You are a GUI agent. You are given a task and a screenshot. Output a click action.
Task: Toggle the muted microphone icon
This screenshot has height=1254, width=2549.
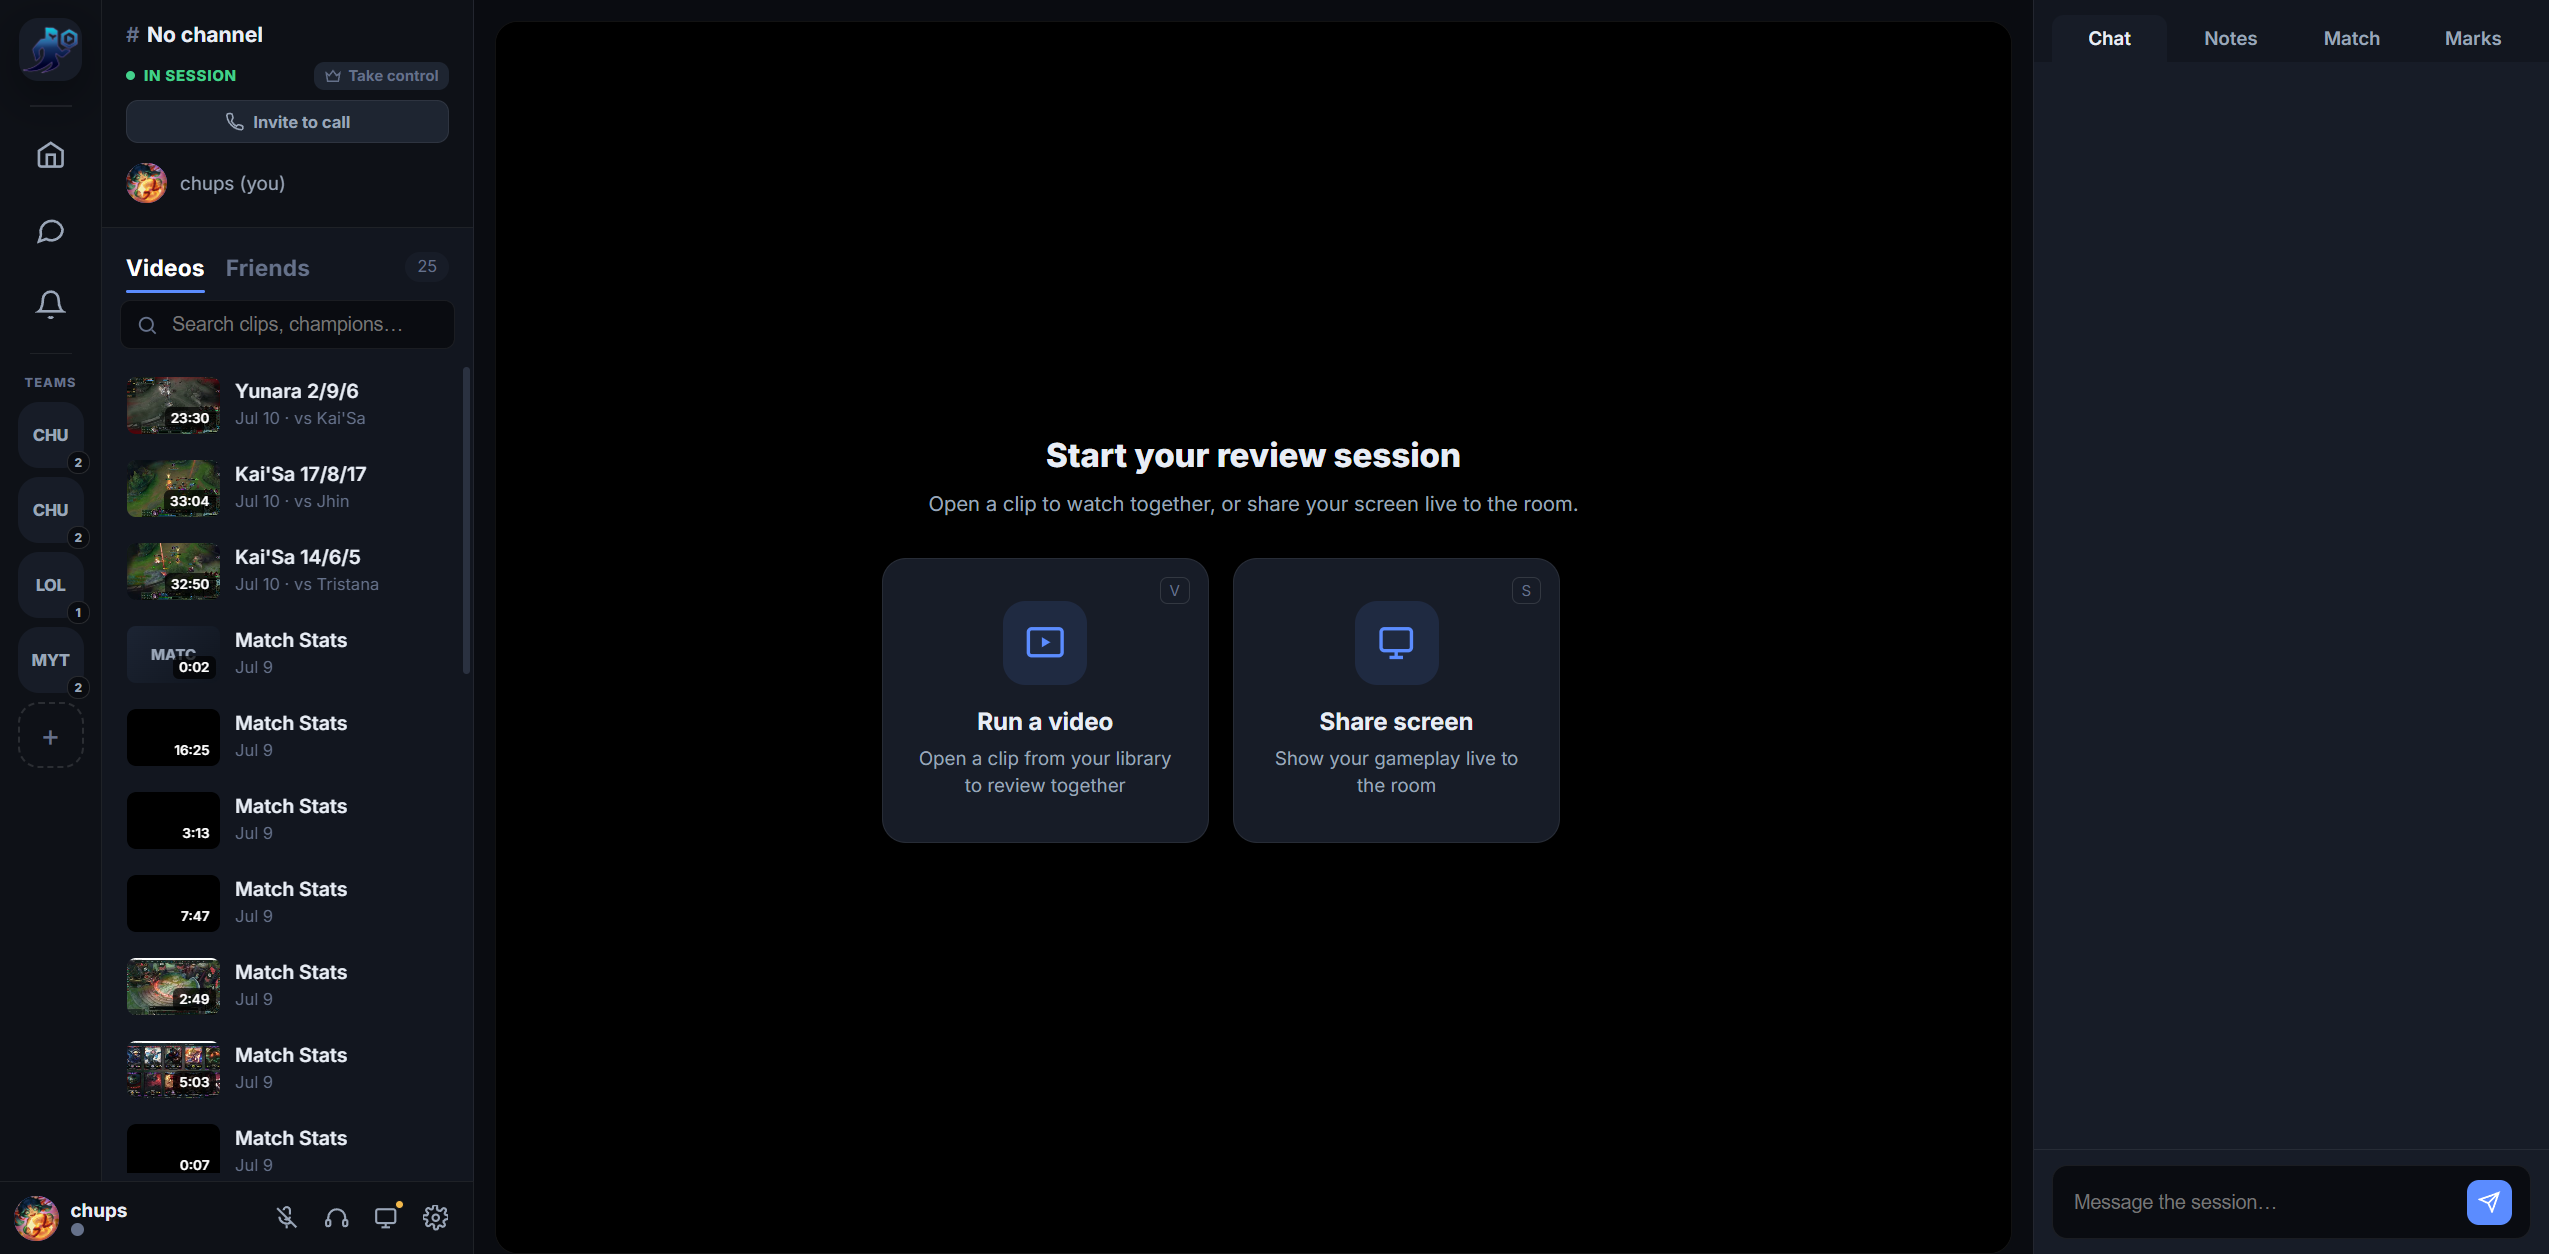[x=287, y=1217]
